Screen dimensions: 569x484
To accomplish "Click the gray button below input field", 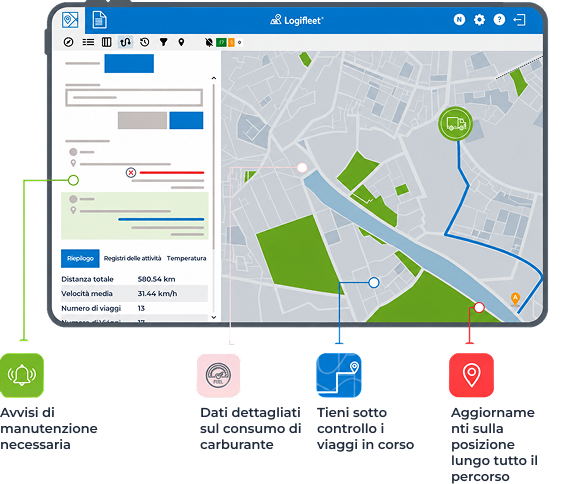I will click(142, 120).
